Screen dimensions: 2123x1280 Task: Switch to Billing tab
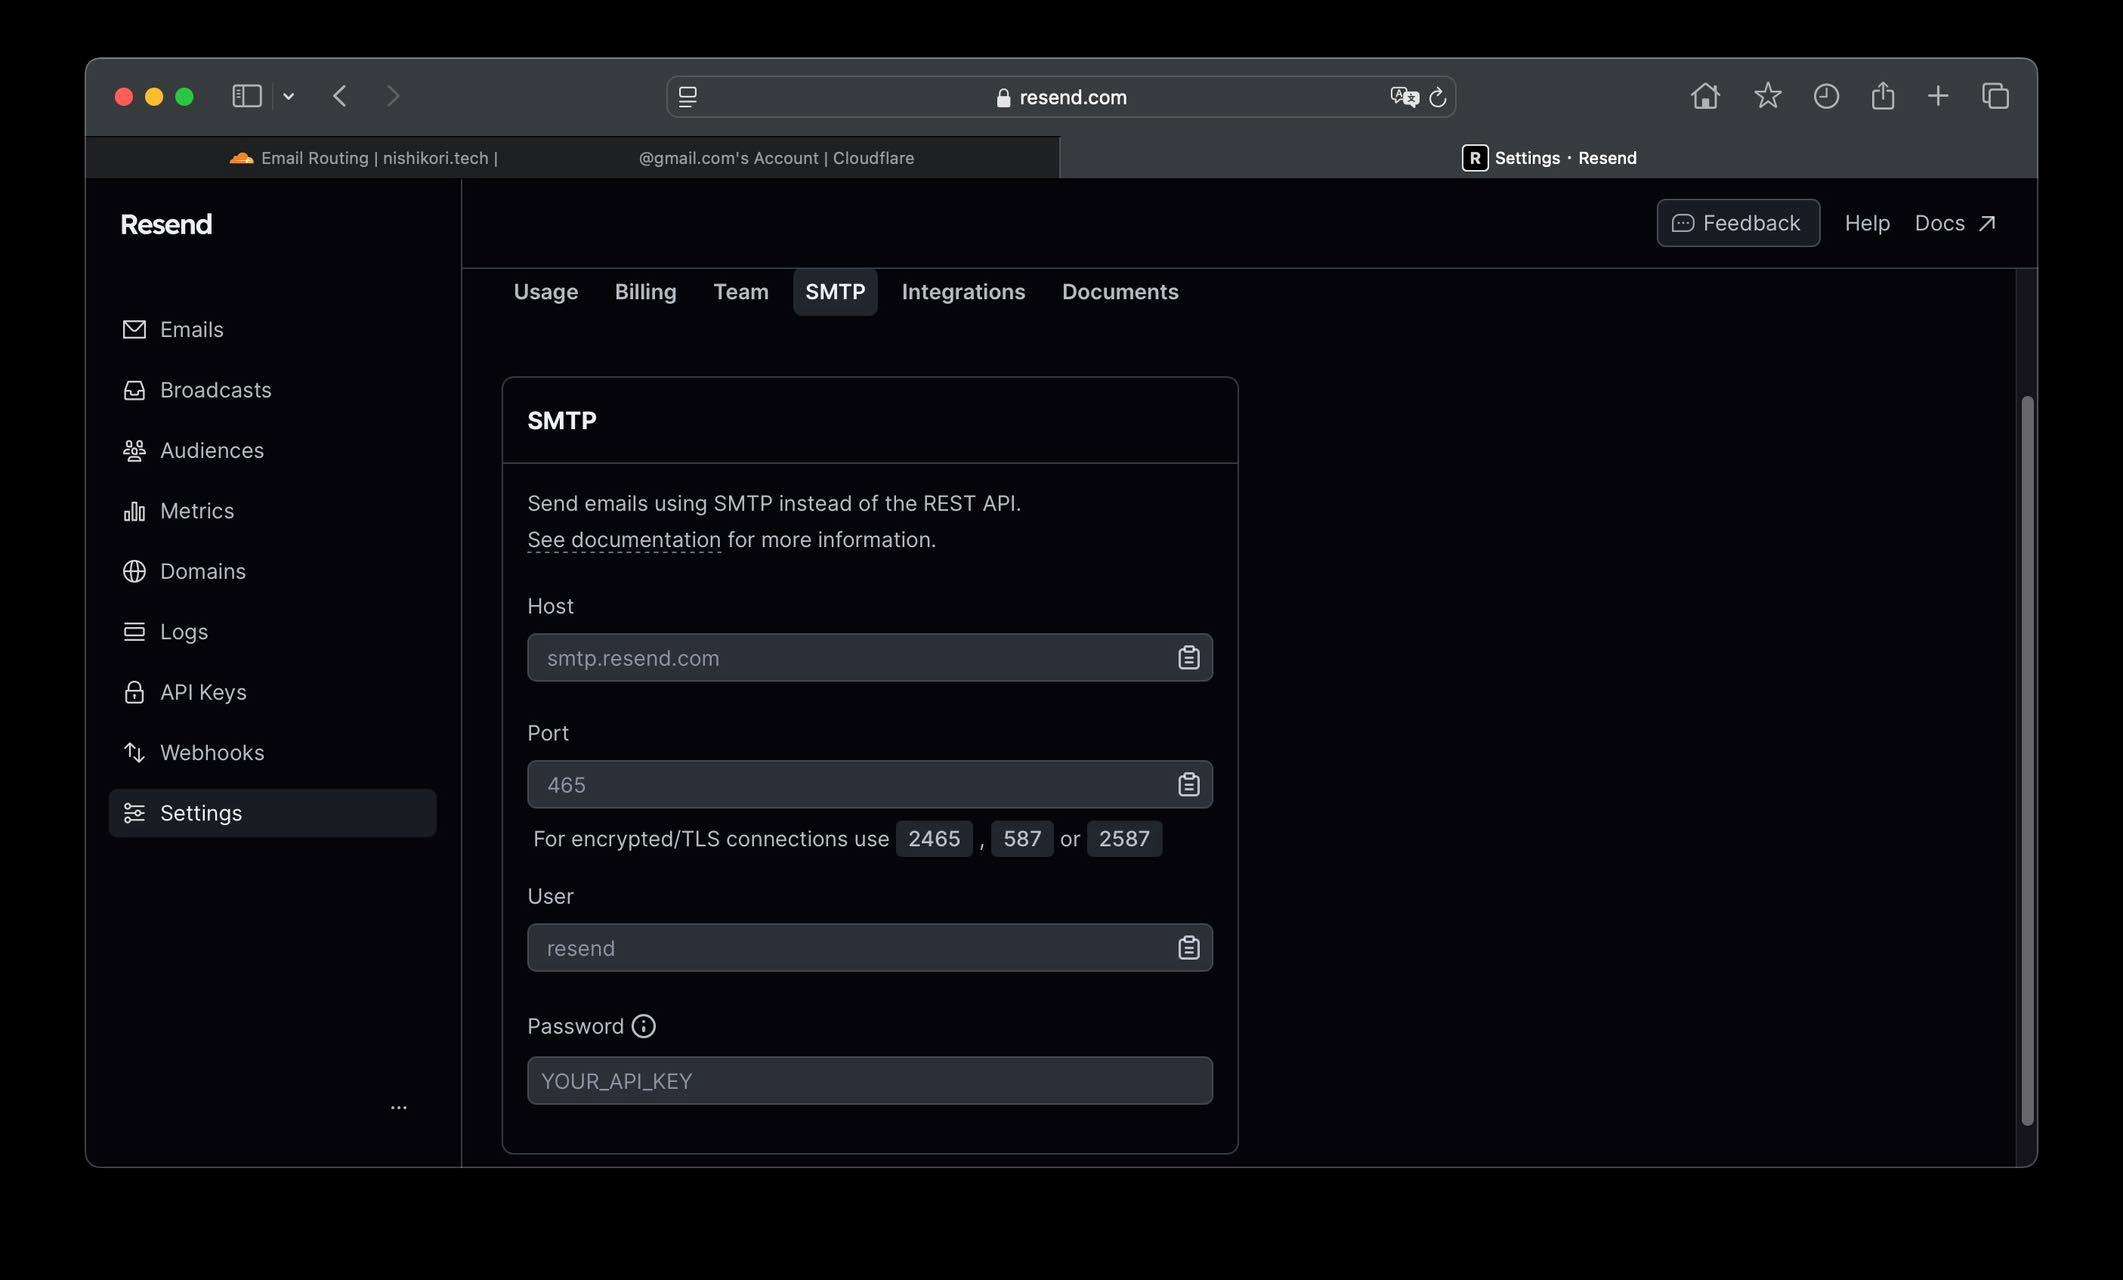[646, 292]
